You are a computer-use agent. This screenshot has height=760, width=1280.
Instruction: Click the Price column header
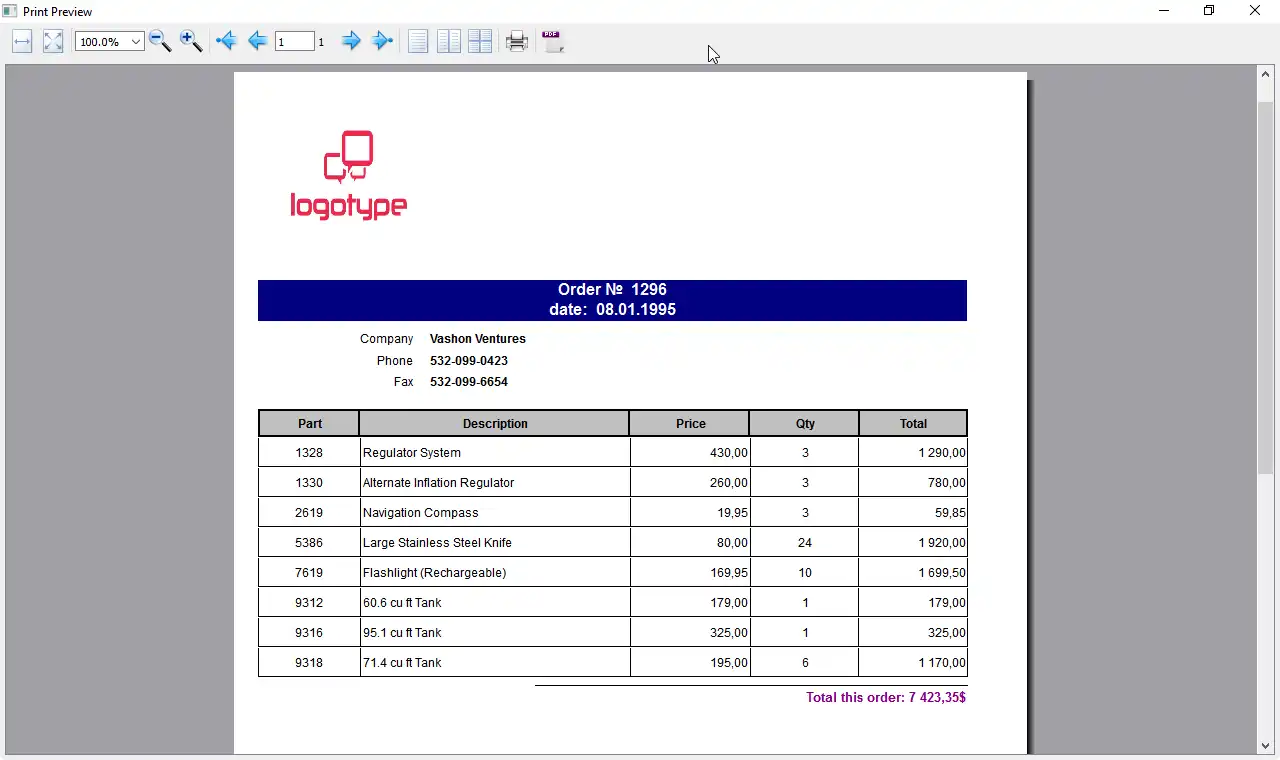point(690,423)
